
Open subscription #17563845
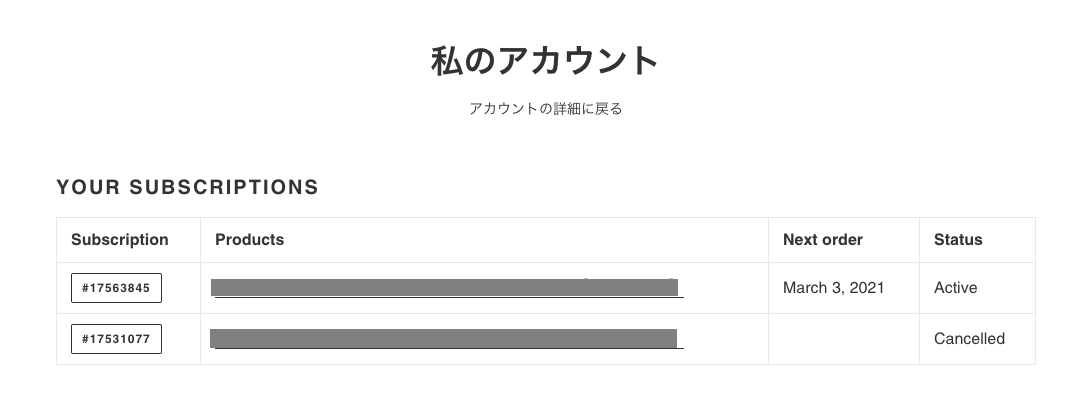(x=116, y=288)
